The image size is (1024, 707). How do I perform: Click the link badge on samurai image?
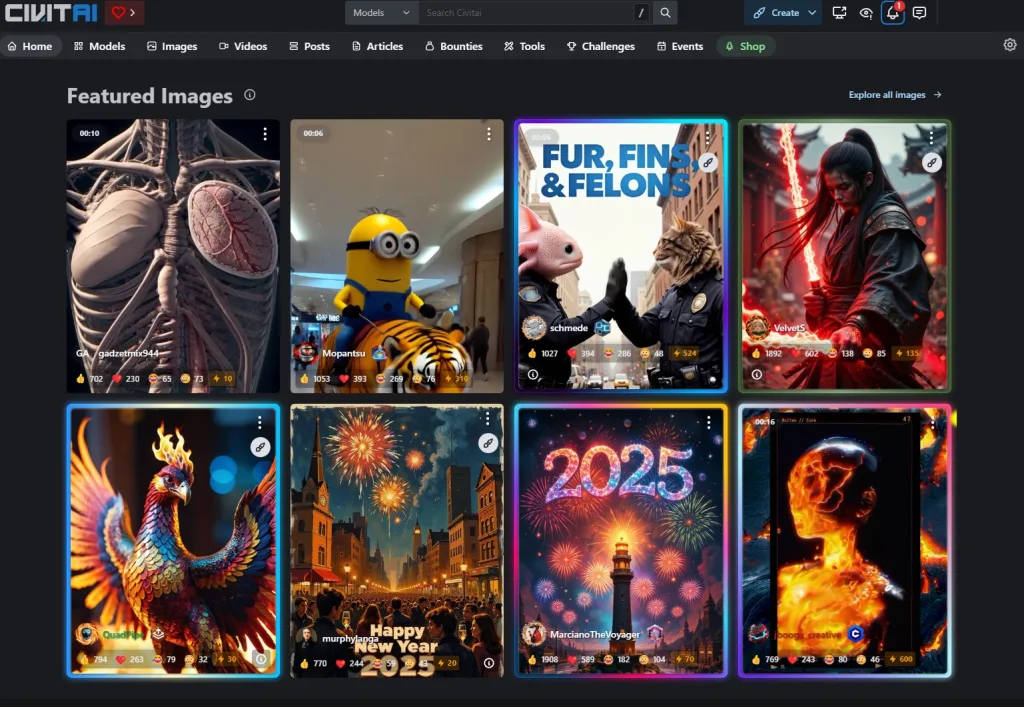pyautogui.click(x=932, y=162)
